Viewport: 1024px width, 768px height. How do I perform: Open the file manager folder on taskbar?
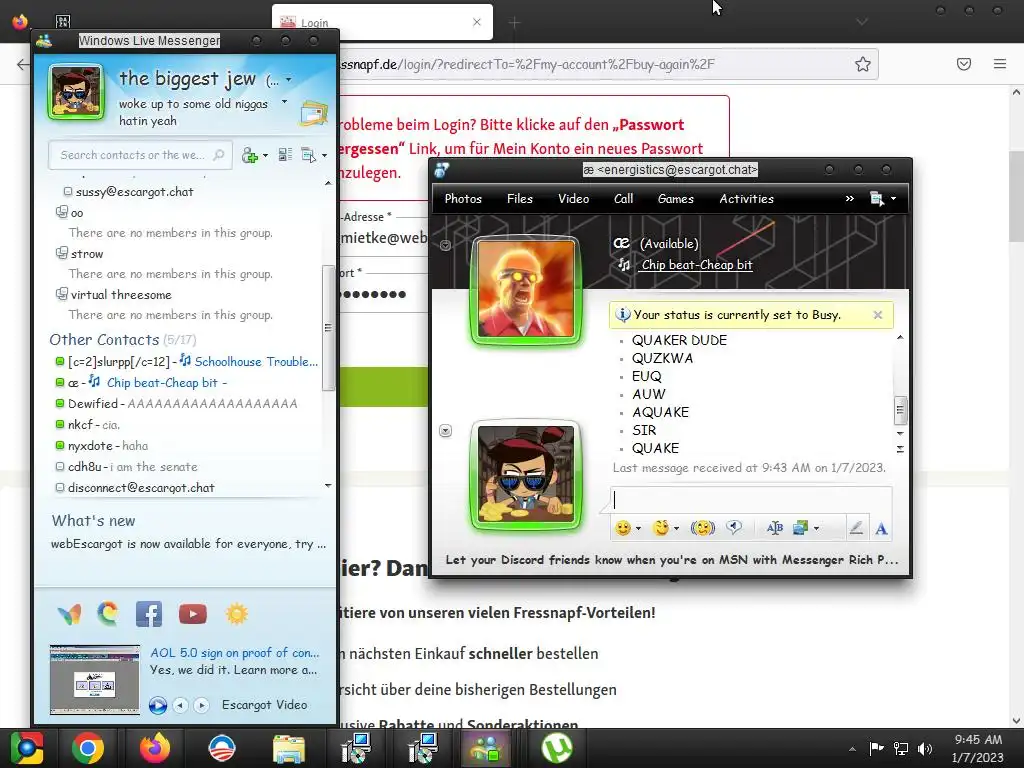[289, 749]
